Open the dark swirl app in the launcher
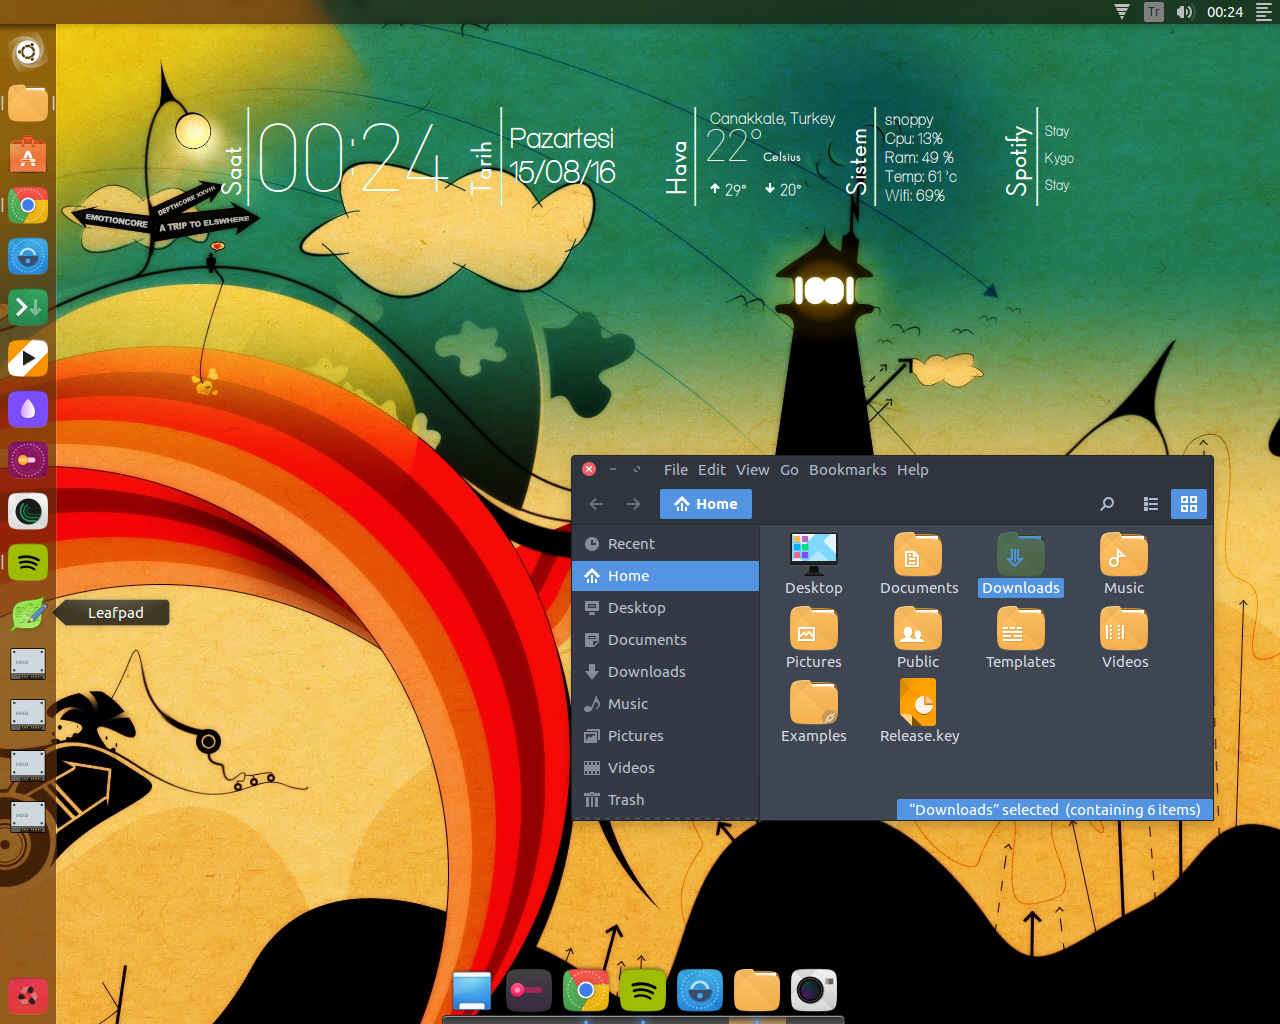Viewport: 1280px width, 1024px height. 28,511
